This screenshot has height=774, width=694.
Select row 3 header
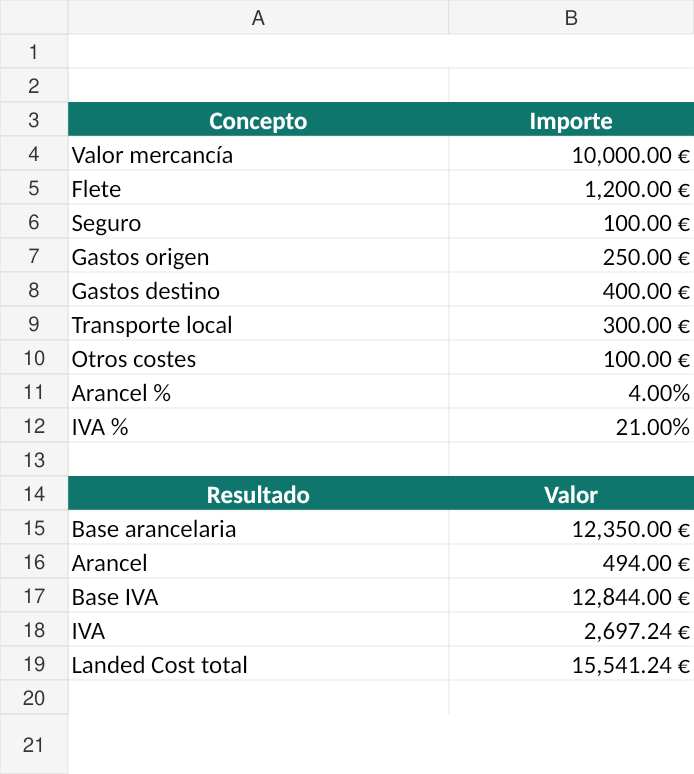(34, 119)
